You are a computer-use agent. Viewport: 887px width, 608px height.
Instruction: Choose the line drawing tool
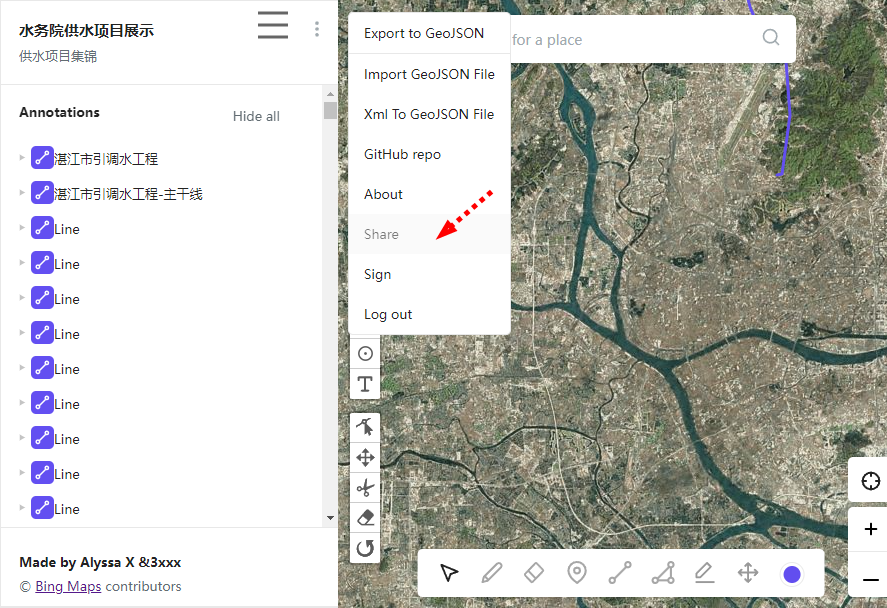point(620,573)
